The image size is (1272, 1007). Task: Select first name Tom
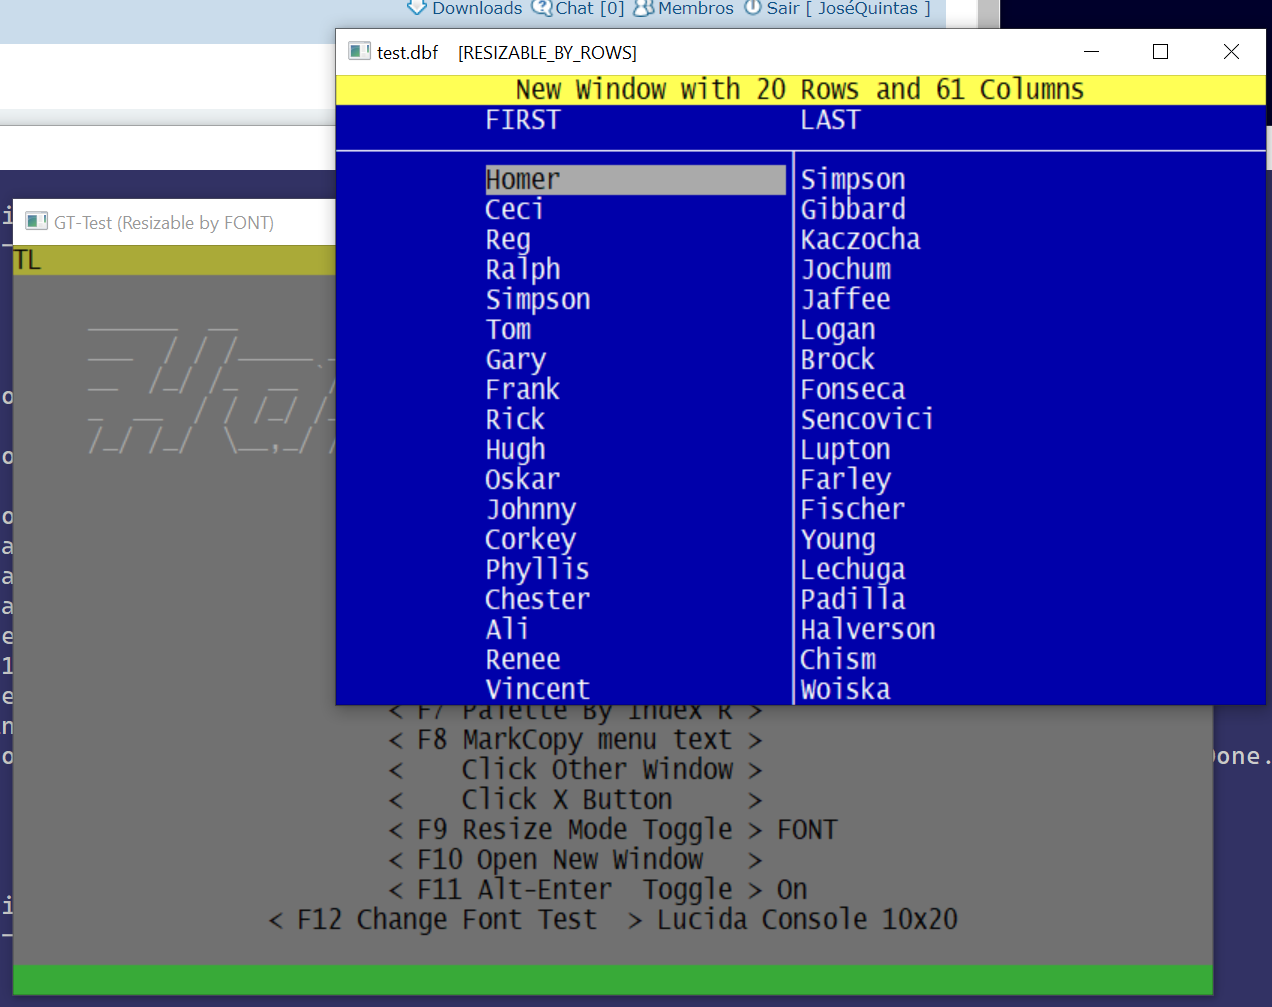point(508,330)
